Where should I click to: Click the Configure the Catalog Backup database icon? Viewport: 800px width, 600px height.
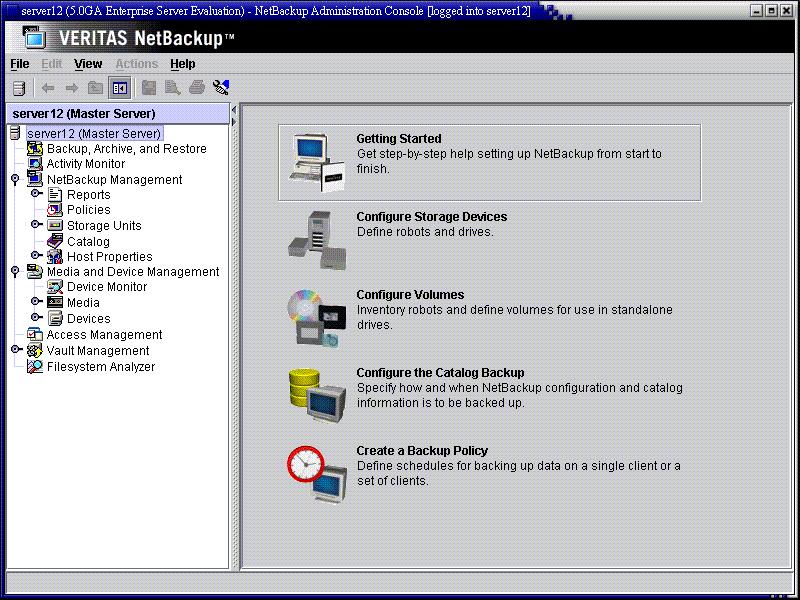(x=317, y=396)
